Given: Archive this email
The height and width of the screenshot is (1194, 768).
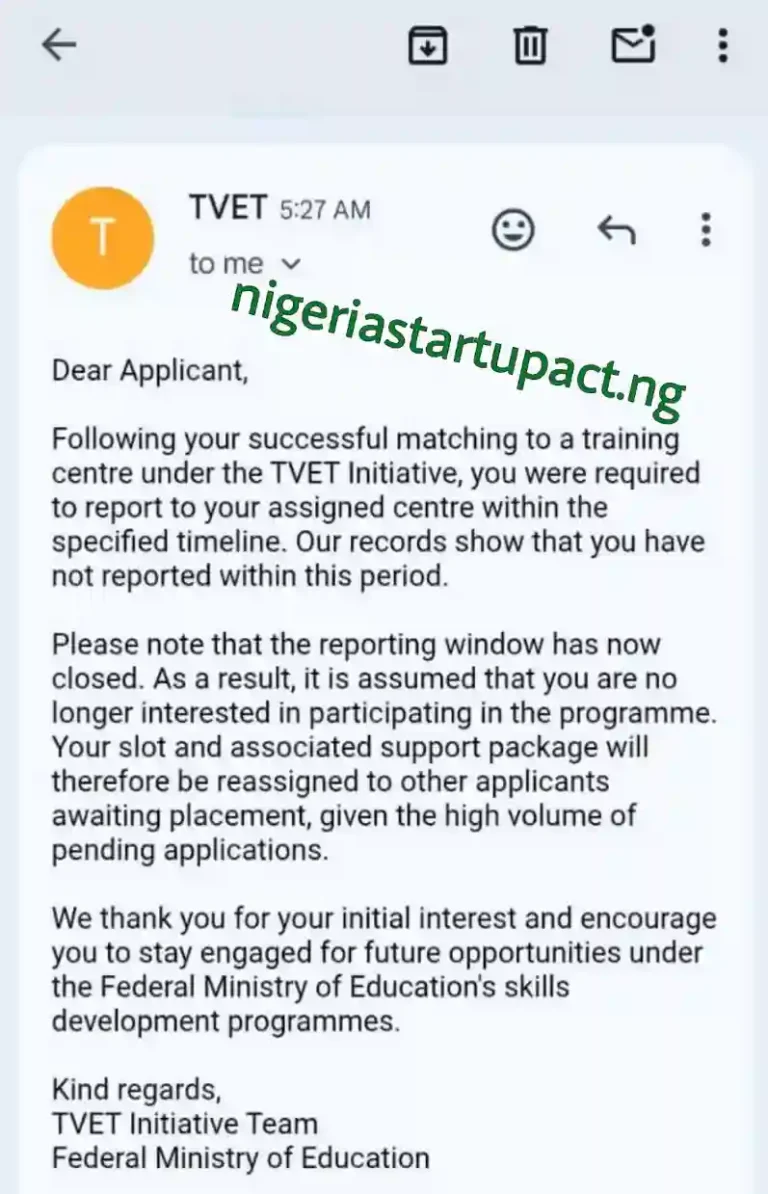Looking at the screenshot, I should [428, 45].
